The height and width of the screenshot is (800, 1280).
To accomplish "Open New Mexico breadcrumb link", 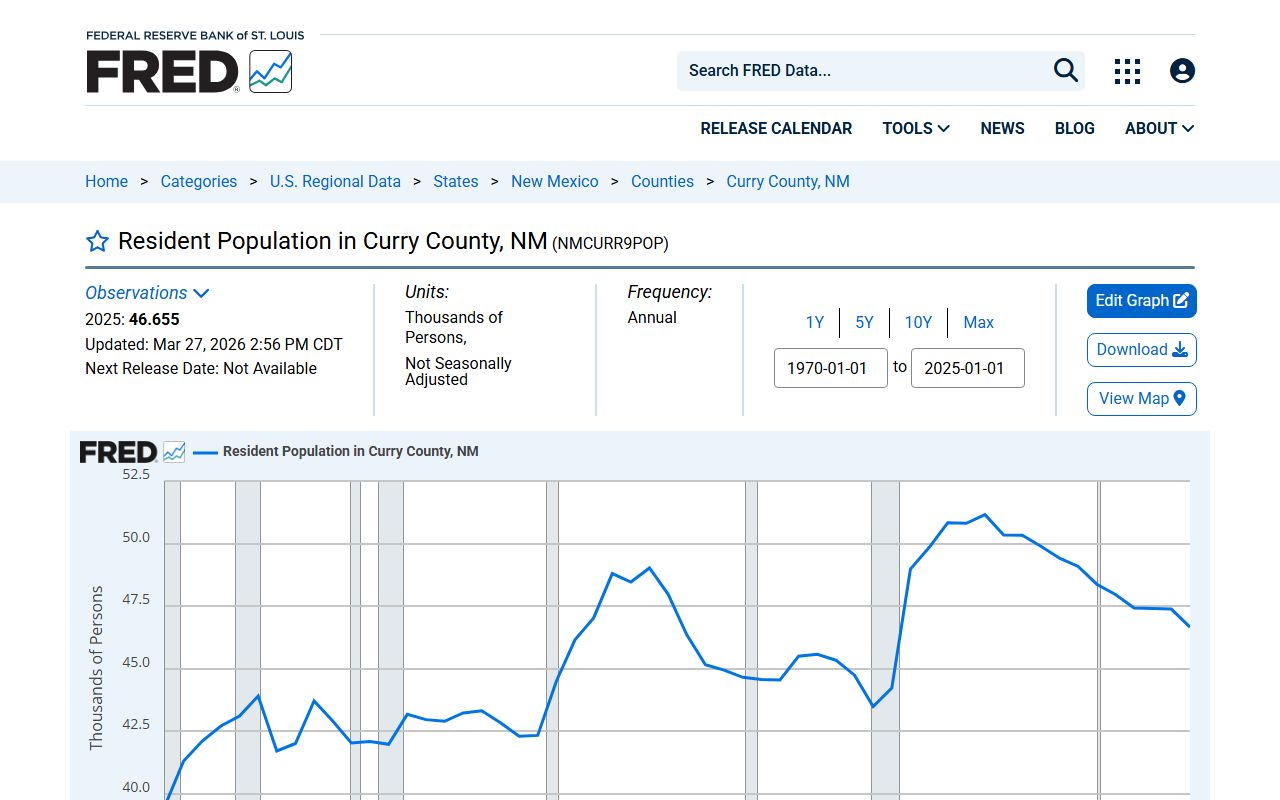I will click(x=555, y=181).
